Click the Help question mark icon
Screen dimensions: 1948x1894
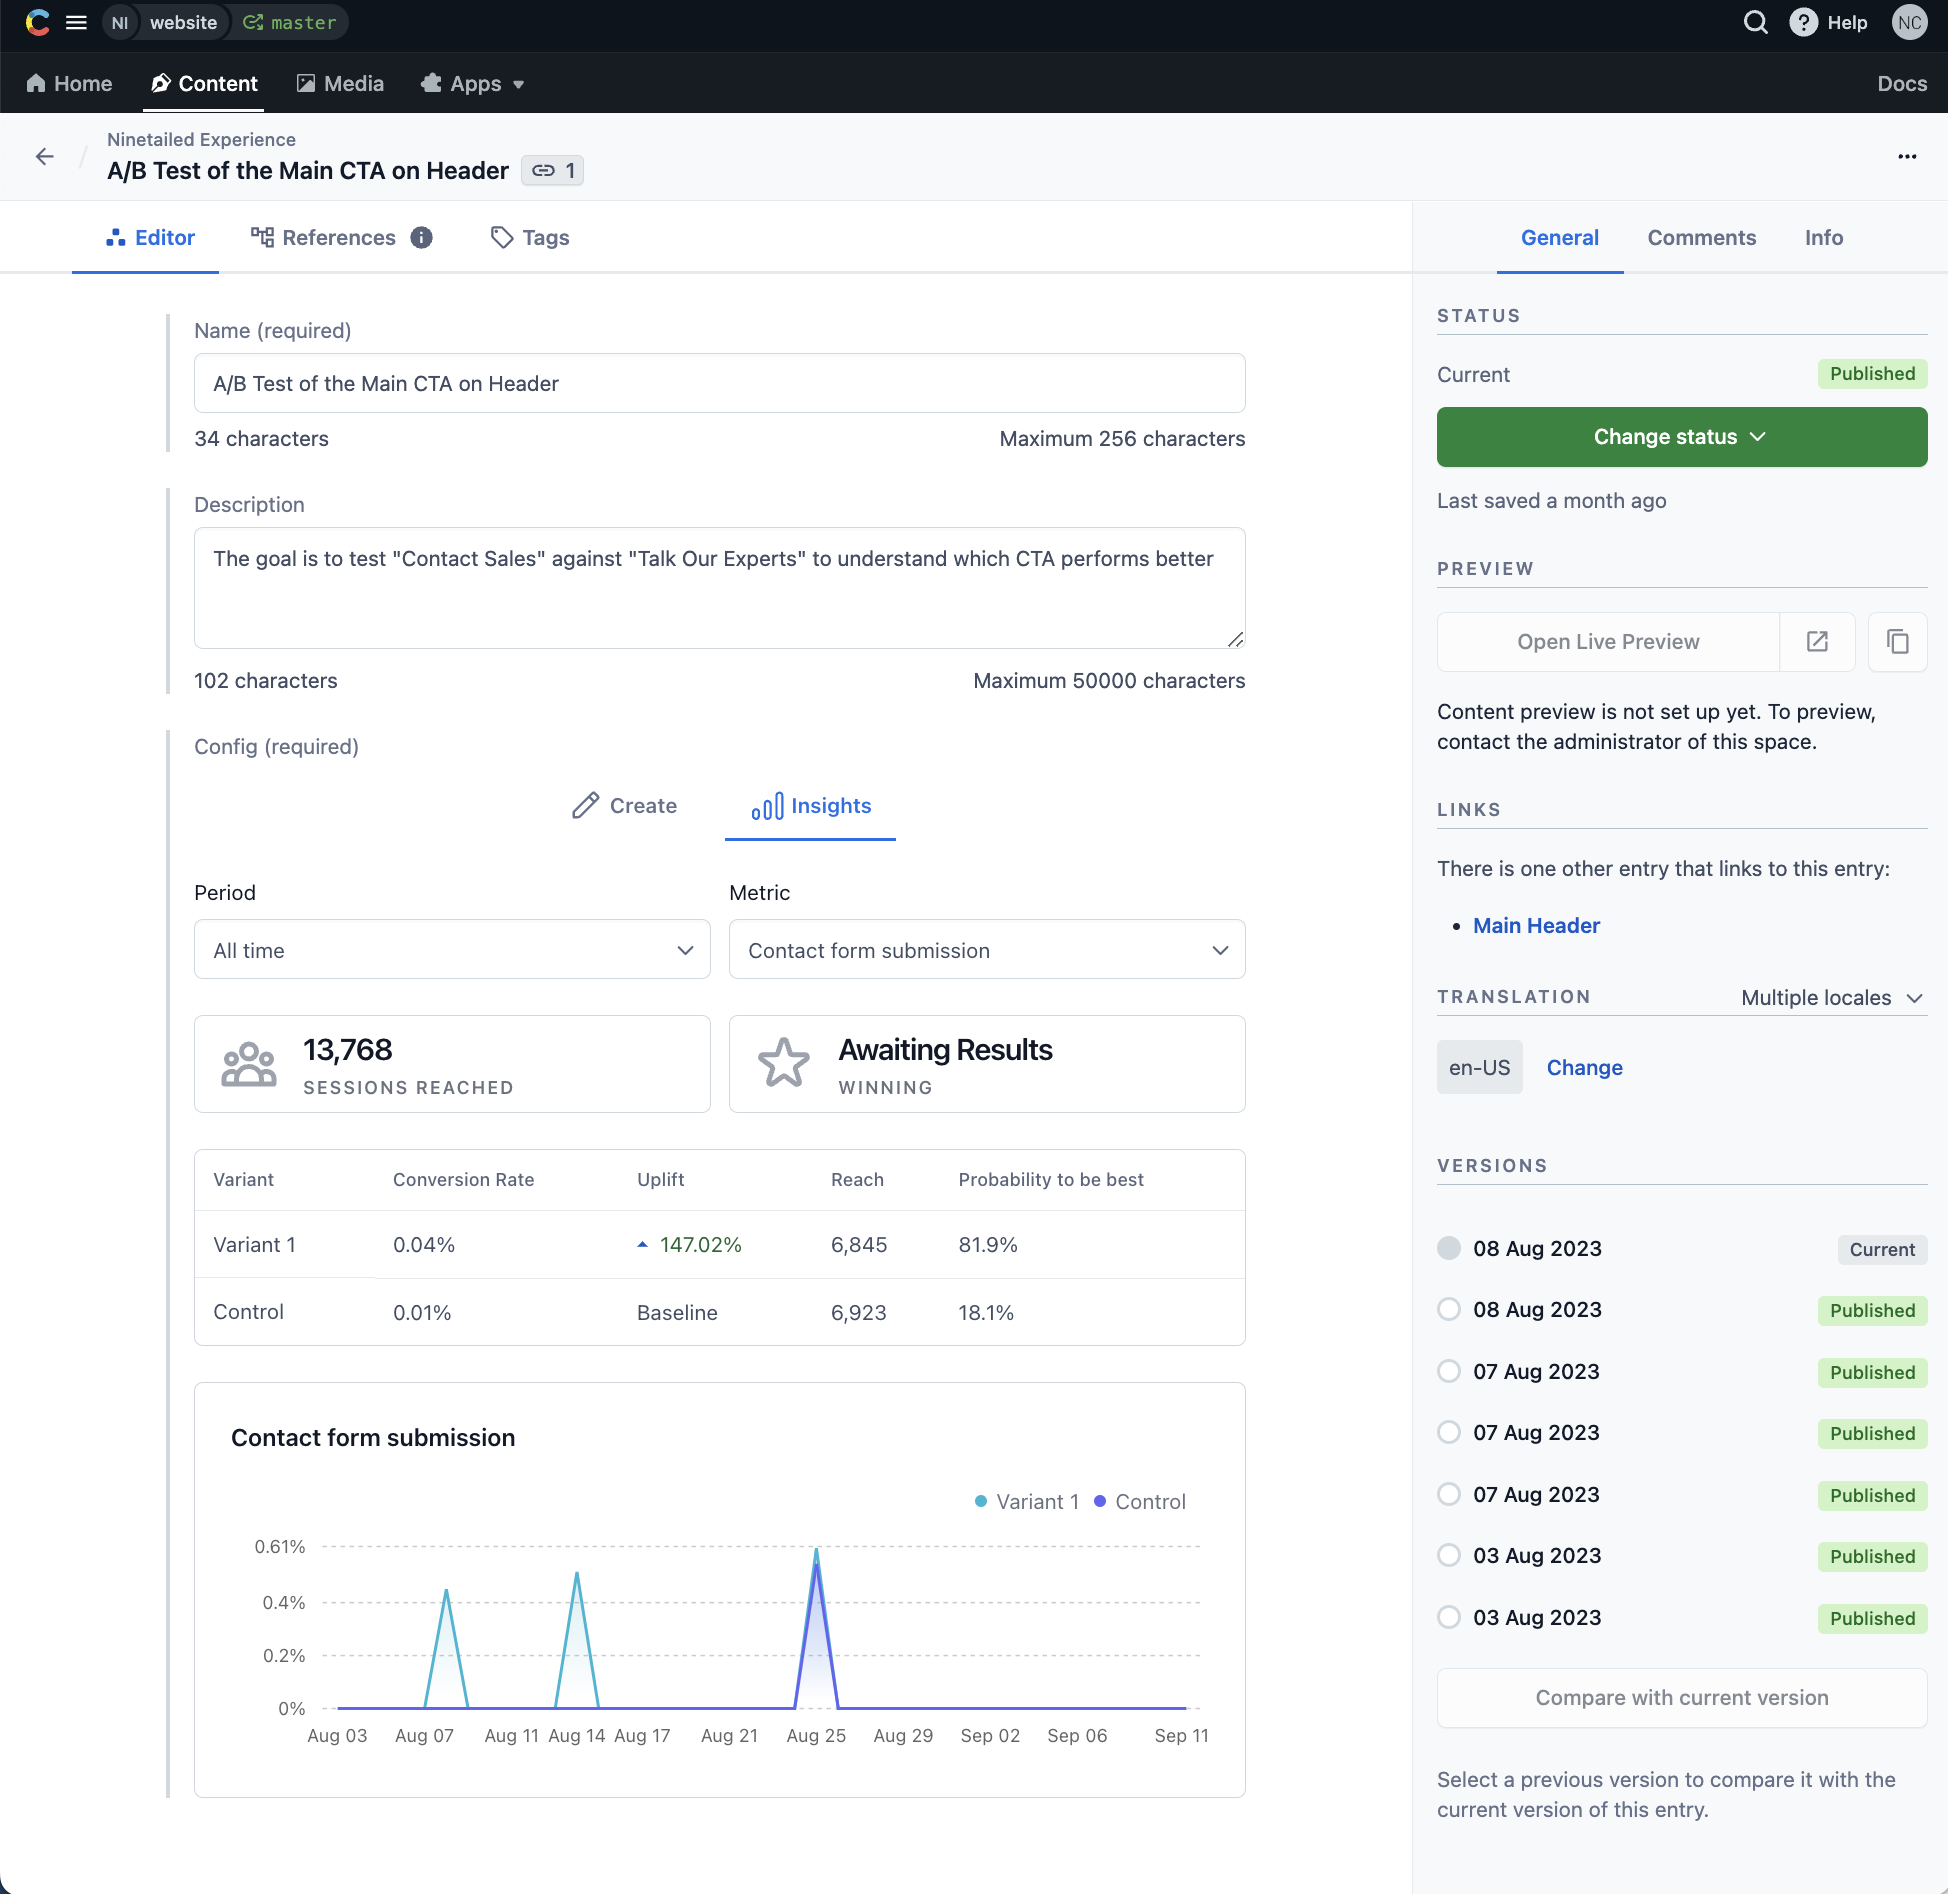coord(1803,22)
